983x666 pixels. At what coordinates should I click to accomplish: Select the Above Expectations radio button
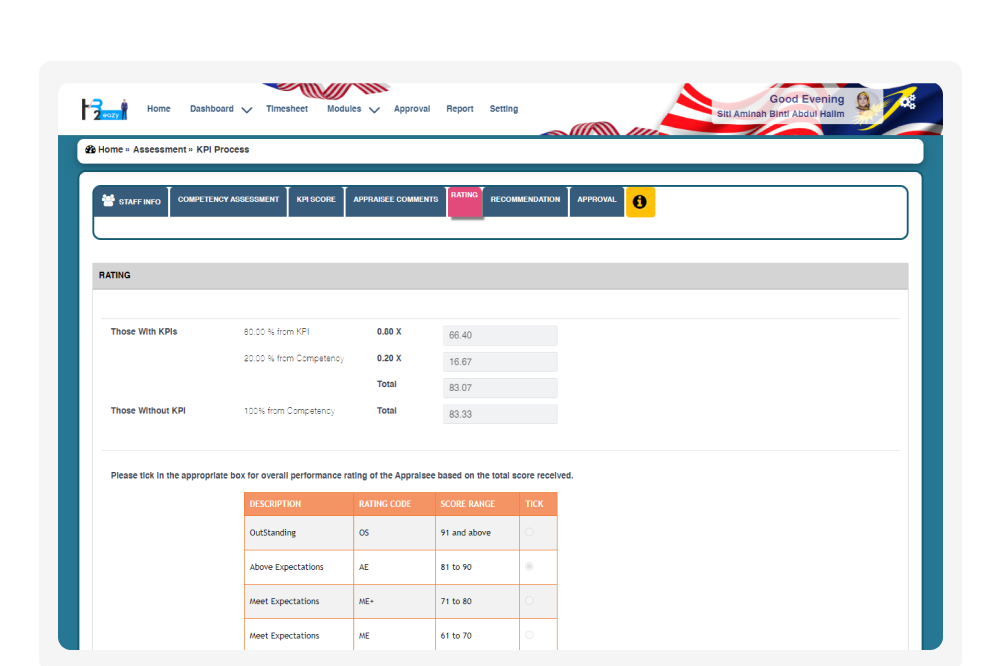coord(529,567)
